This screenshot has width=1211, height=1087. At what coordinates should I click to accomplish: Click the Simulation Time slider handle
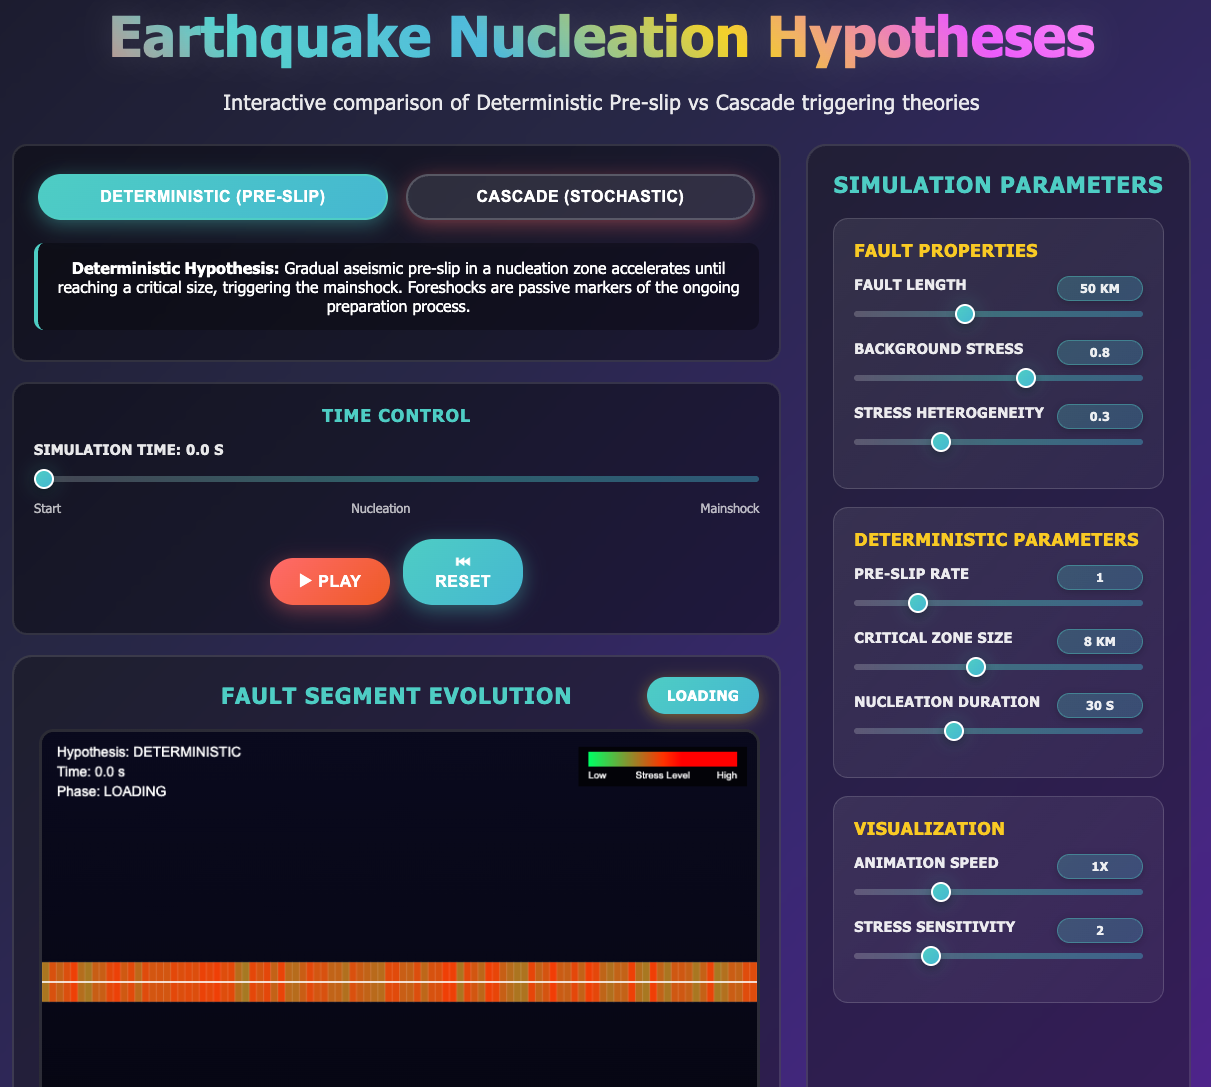(x=44, y=479)
